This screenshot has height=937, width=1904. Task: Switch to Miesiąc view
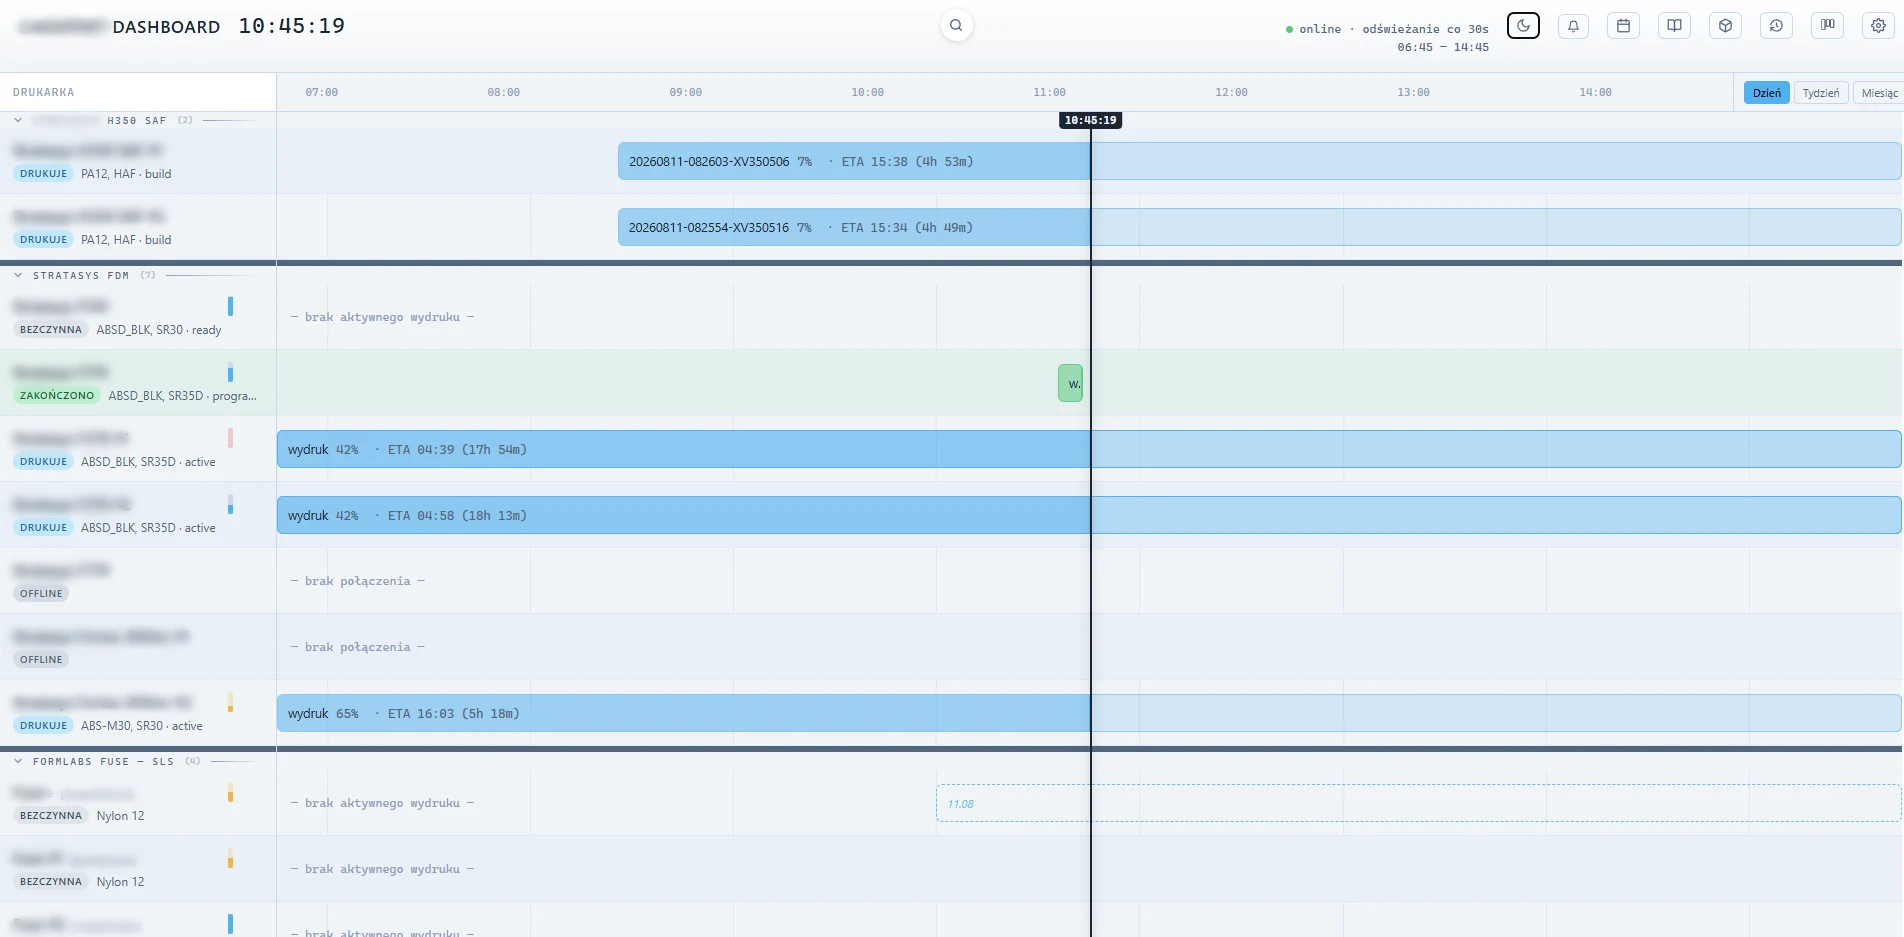(x=1879, y=93)
